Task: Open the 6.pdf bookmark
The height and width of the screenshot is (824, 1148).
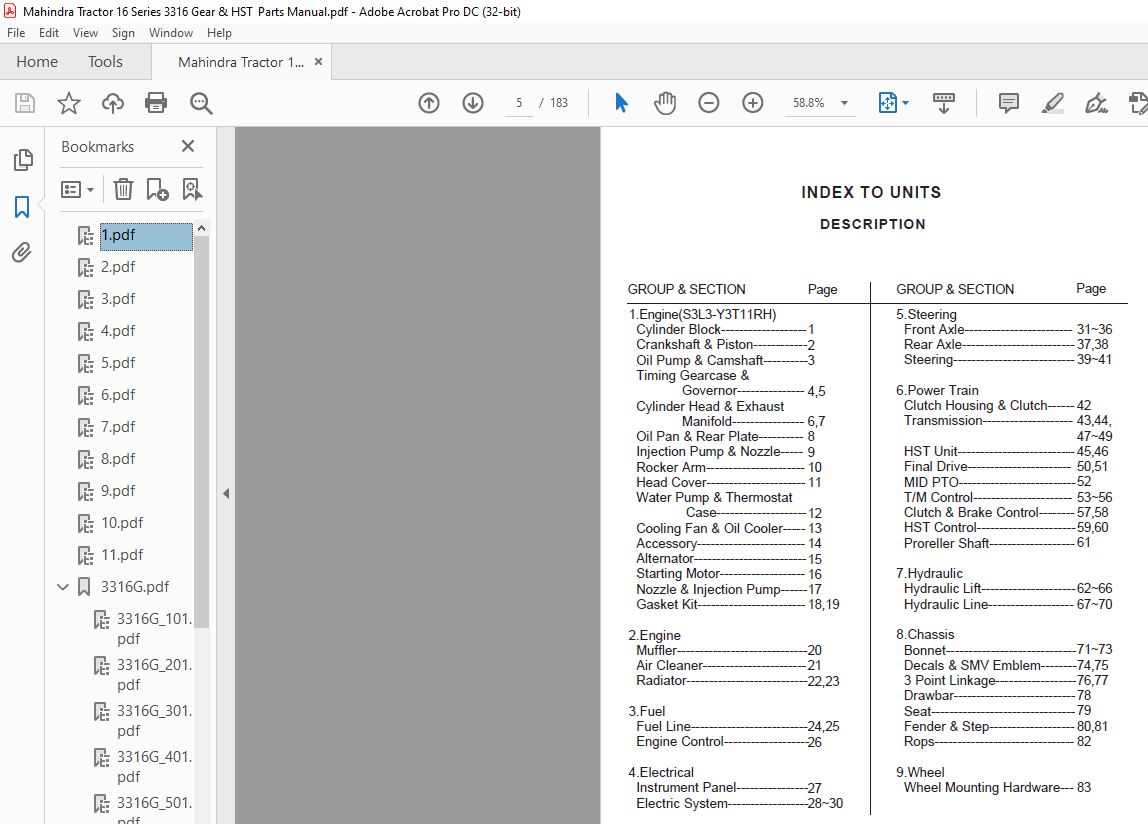Action: click(118, 396)
